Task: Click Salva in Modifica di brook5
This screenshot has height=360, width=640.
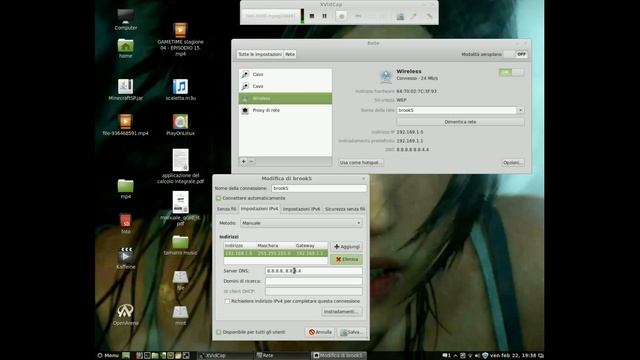Action: pyautogui.click(x=352, y=332)
